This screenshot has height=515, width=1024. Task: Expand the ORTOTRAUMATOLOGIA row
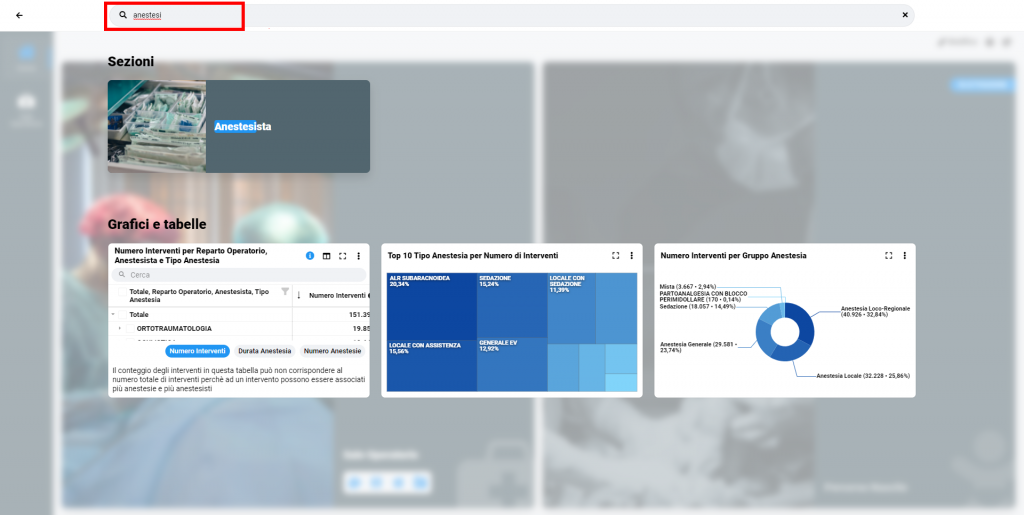[x=120, y=328]
